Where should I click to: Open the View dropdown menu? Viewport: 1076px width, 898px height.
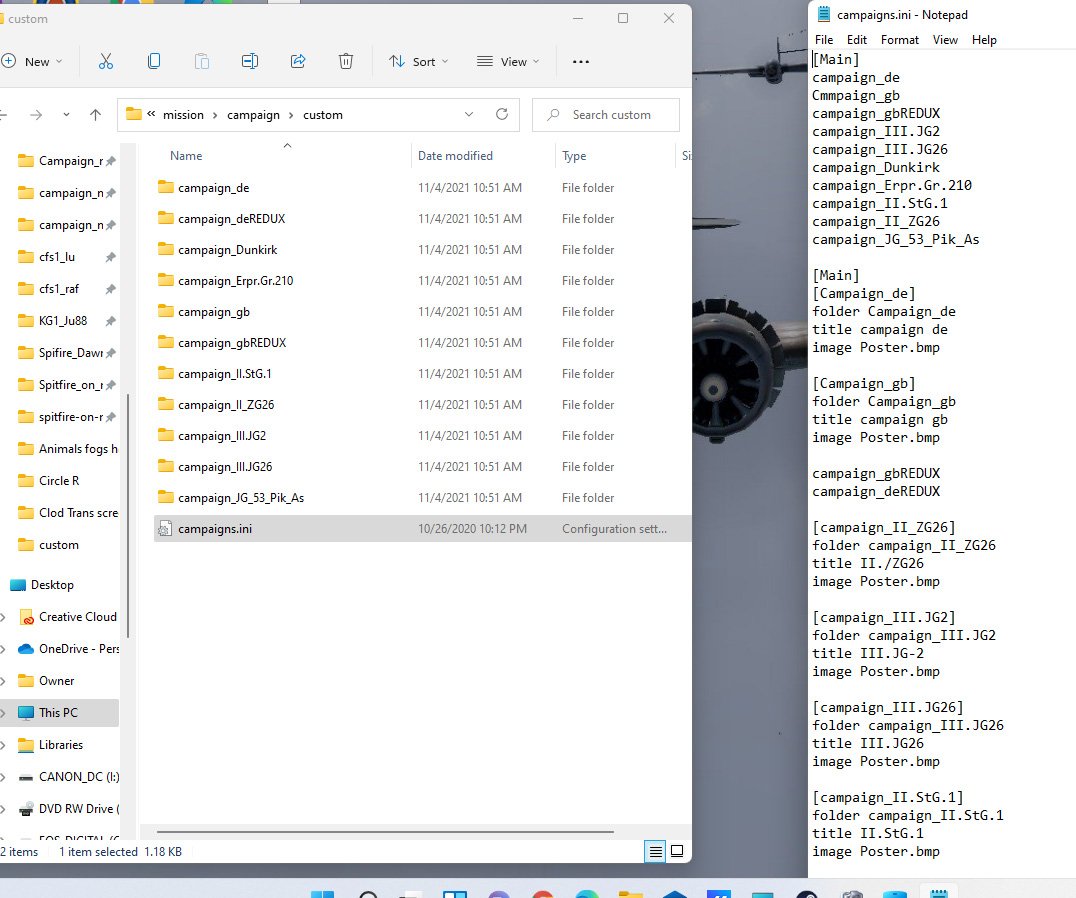tap(508, 62)
